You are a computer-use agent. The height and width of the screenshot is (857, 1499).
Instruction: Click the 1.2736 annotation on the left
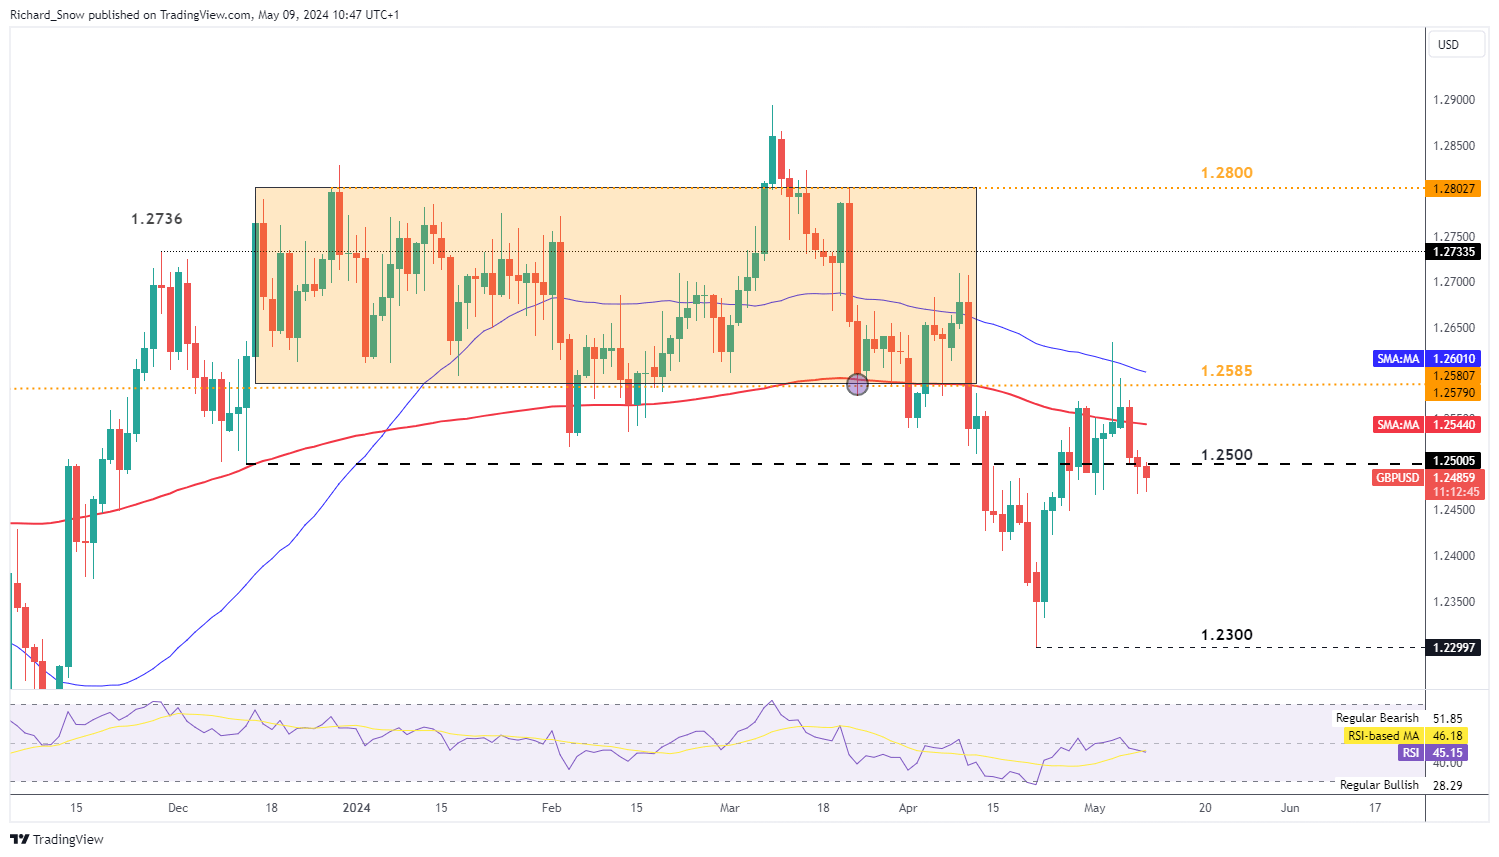156,219
